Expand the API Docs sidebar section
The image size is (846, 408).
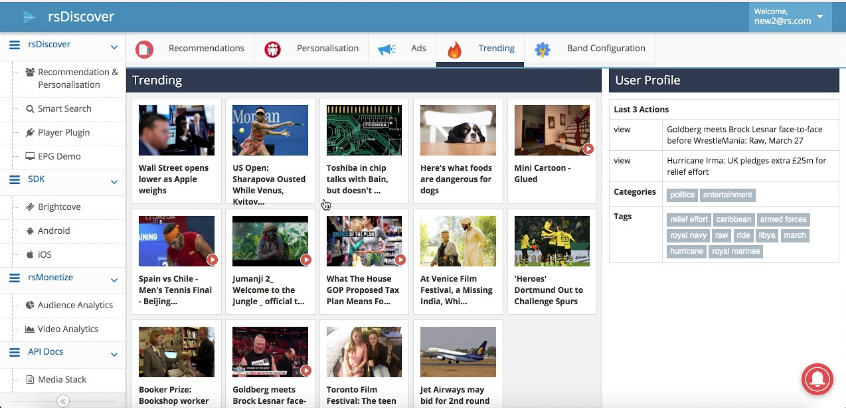click(114, 353)
